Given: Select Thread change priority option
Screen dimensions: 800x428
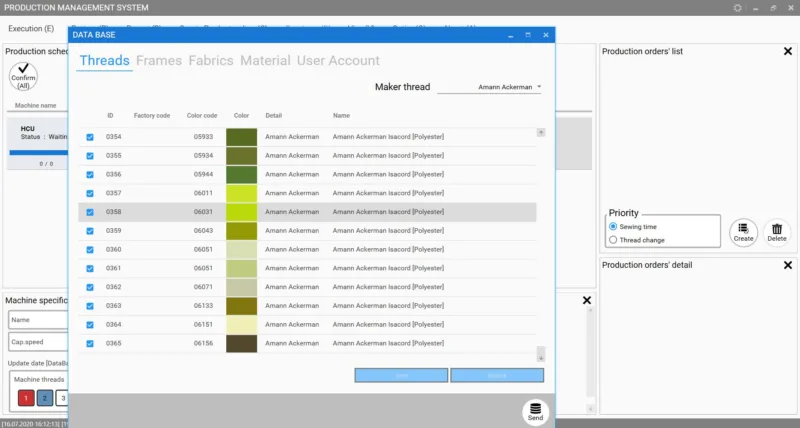Looking at the screenshot, I should [x=613, y=240].
